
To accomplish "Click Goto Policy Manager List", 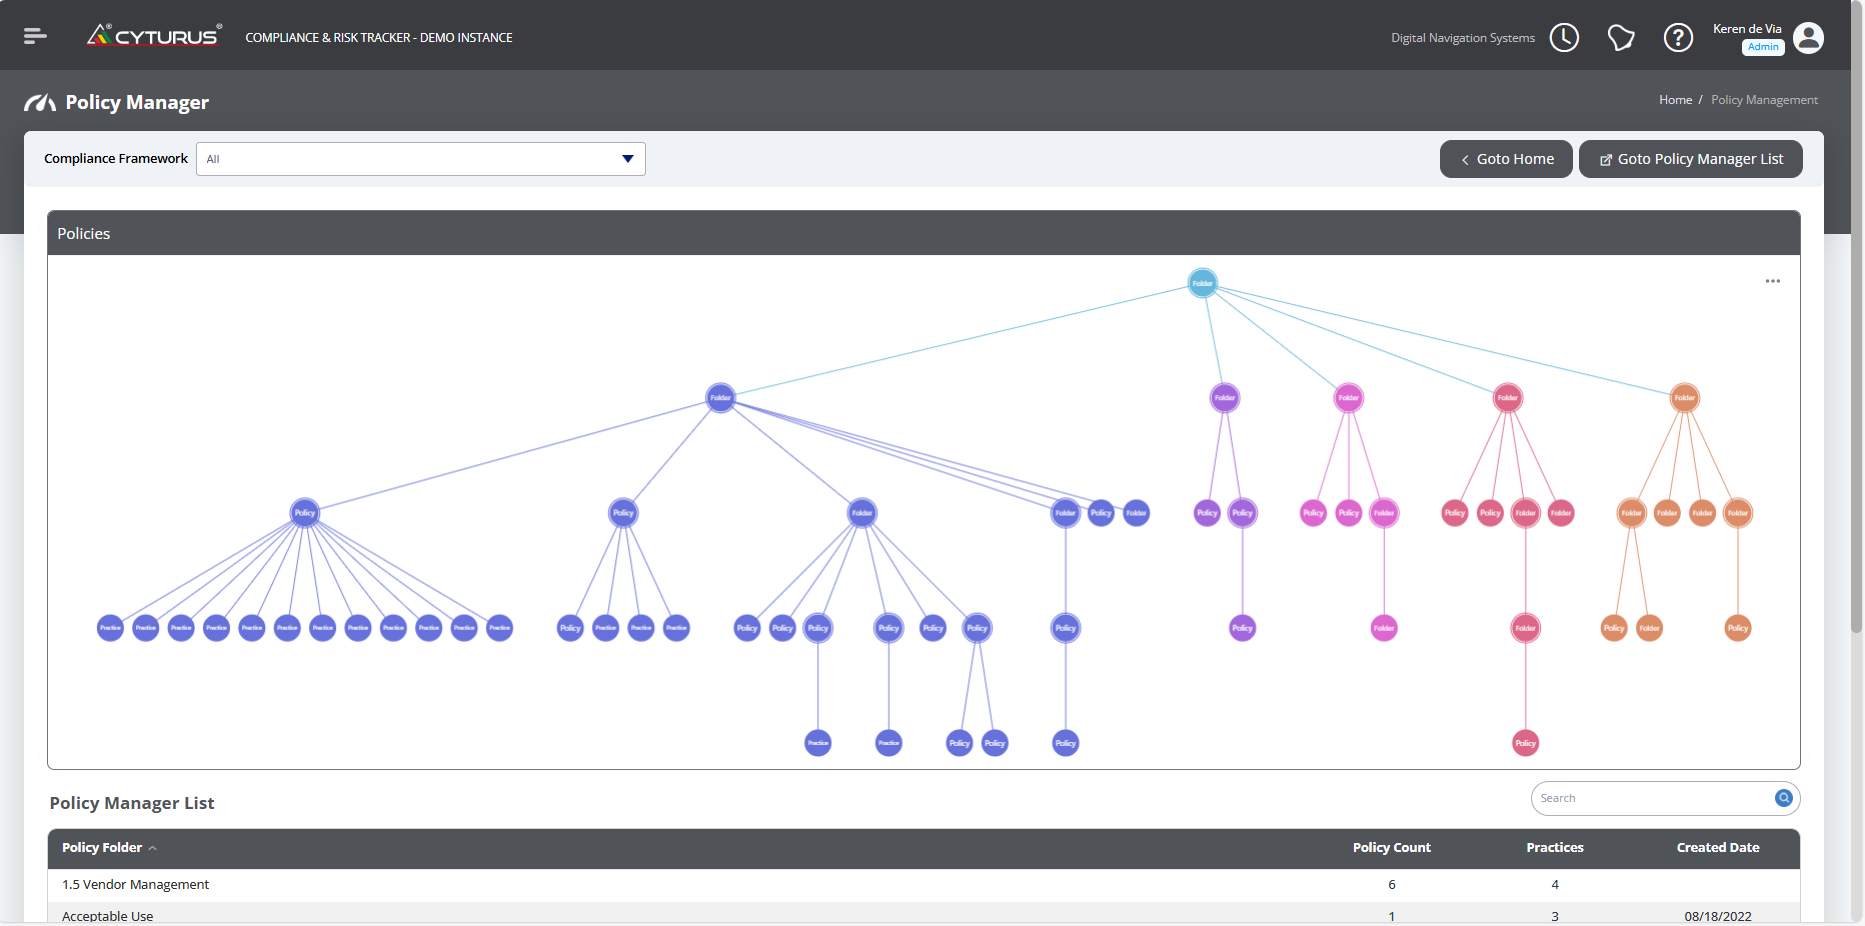I will [x=1690, y=158].
